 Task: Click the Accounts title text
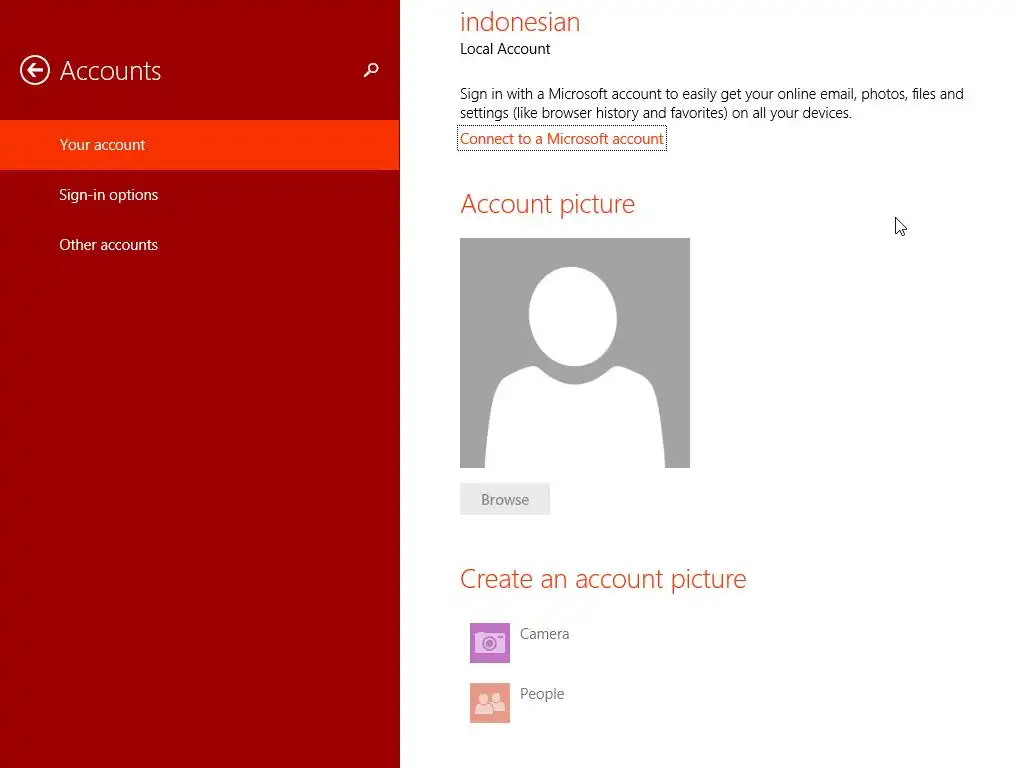coord(110,71)
